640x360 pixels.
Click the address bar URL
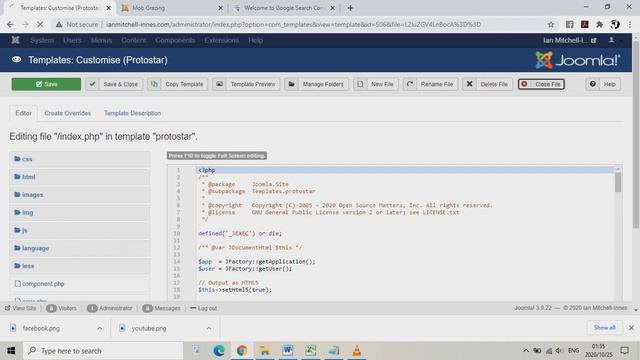pyautogui.click(x=293, y=24)
